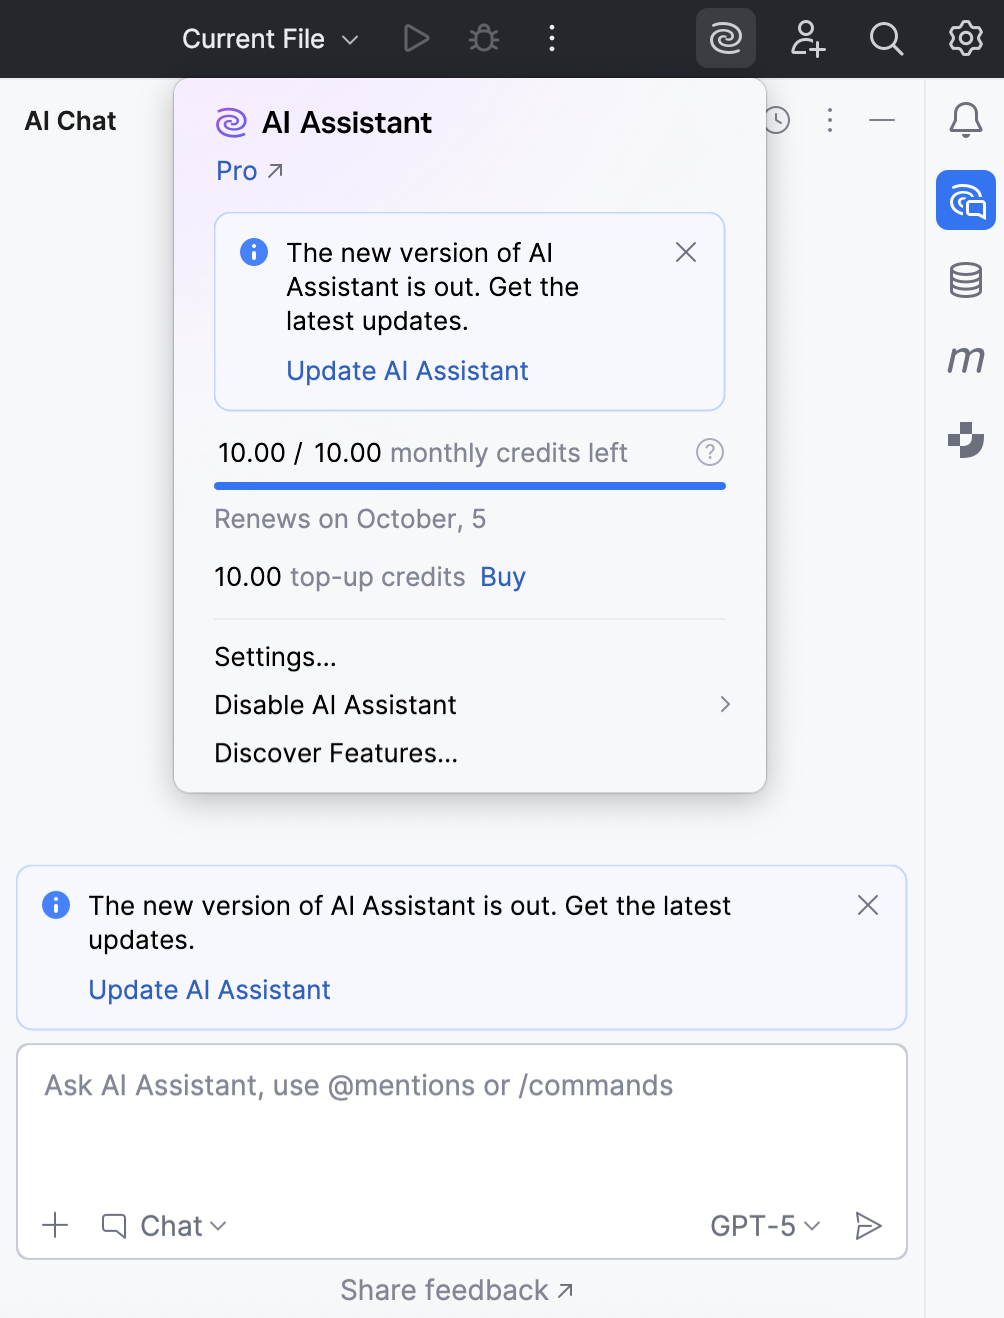The width and height of the screenshot is (1004, 1318).
Task: Click the Update AI Assistant link
Action: click(407, 370)
